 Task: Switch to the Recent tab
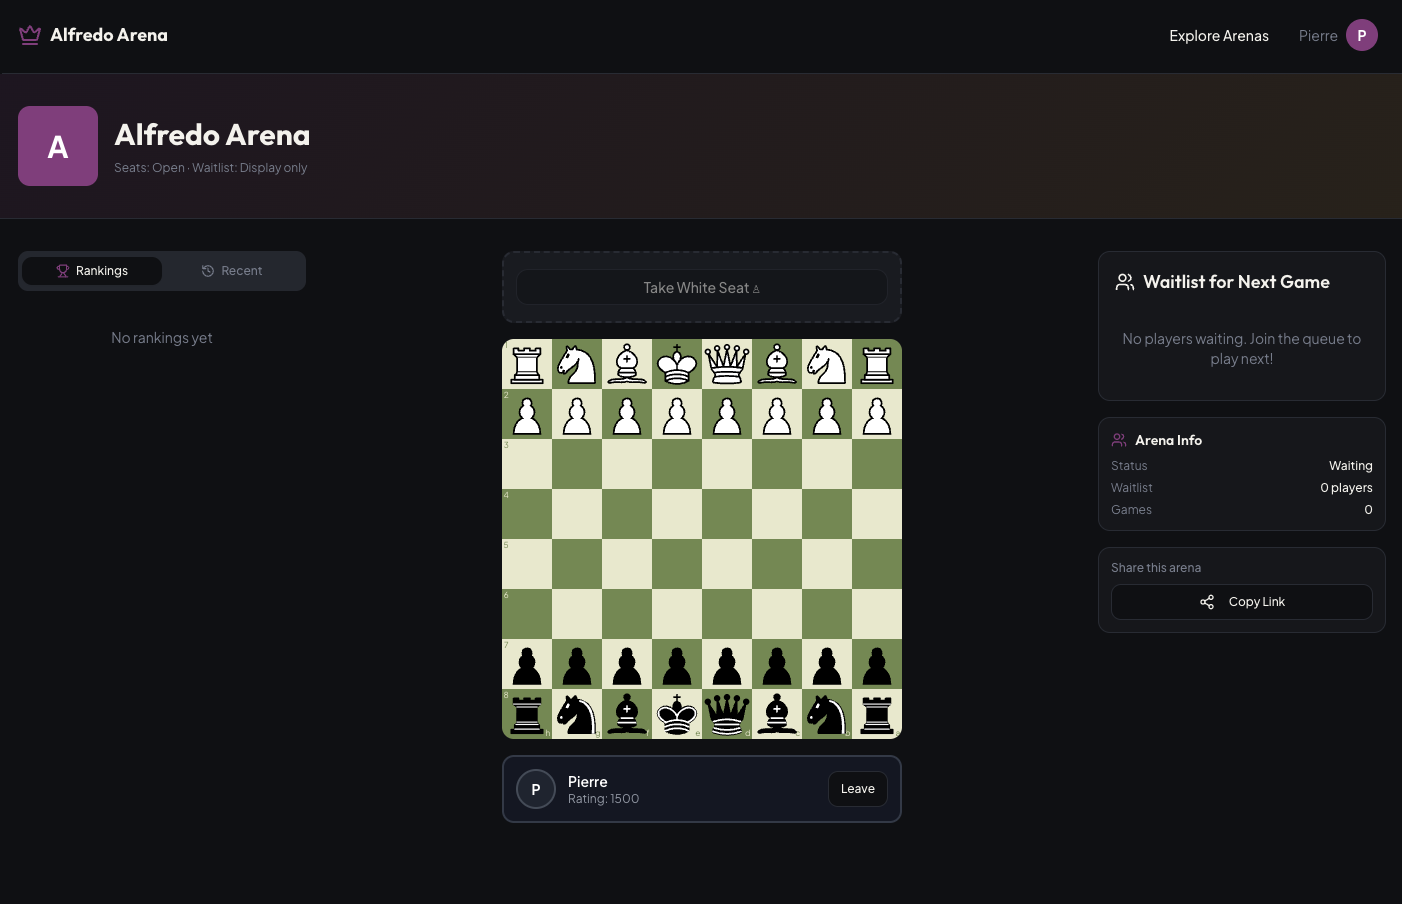point(232,270)
